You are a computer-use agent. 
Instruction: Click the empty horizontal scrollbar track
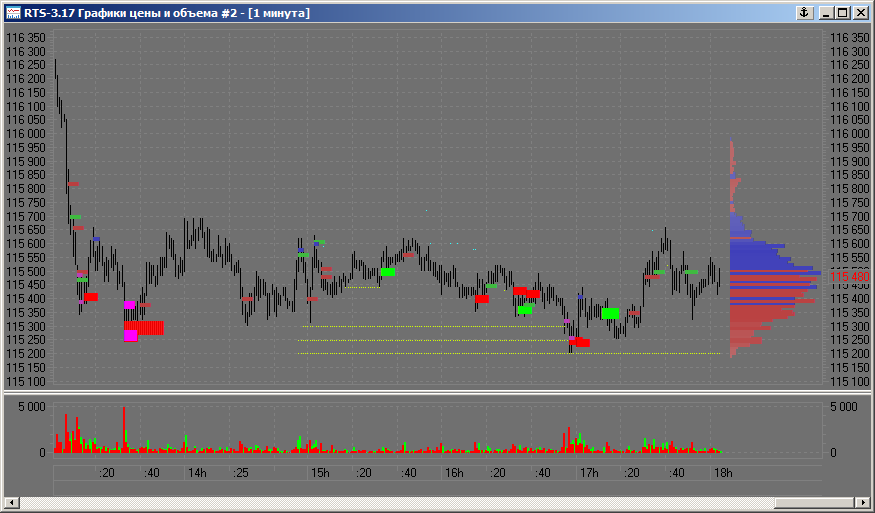click(400, 502)
